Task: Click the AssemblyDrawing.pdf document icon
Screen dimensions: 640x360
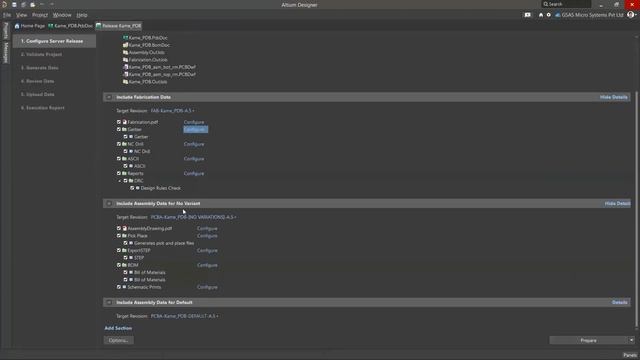Action: point(124,229)
